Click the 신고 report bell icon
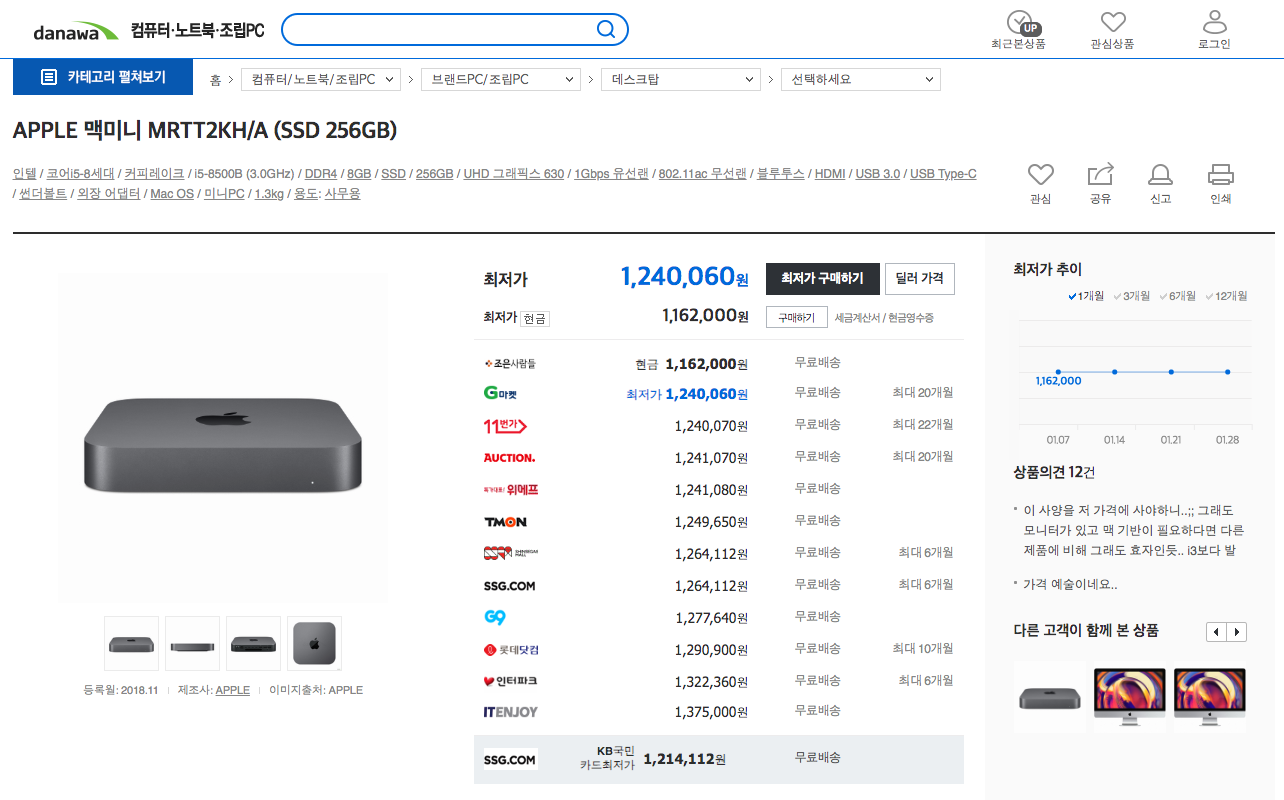 pos(1160,174)
